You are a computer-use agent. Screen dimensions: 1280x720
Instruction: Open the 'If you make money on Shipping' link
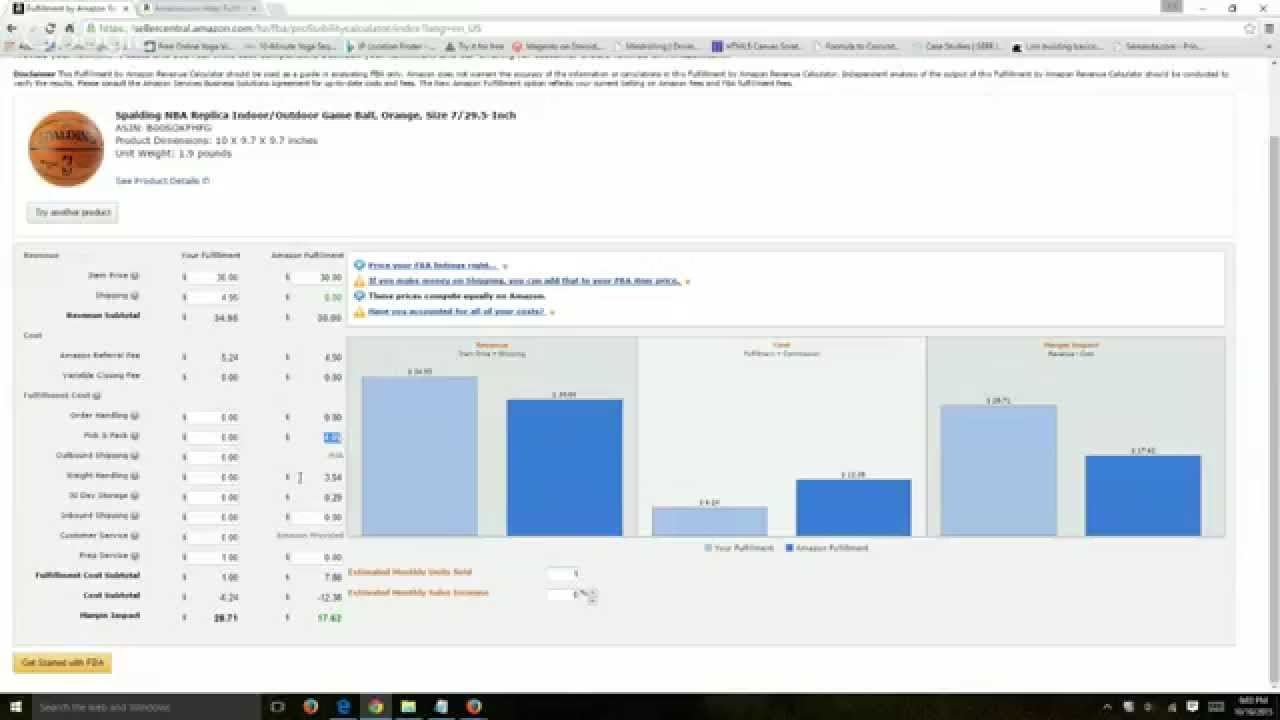coord(524,282)
